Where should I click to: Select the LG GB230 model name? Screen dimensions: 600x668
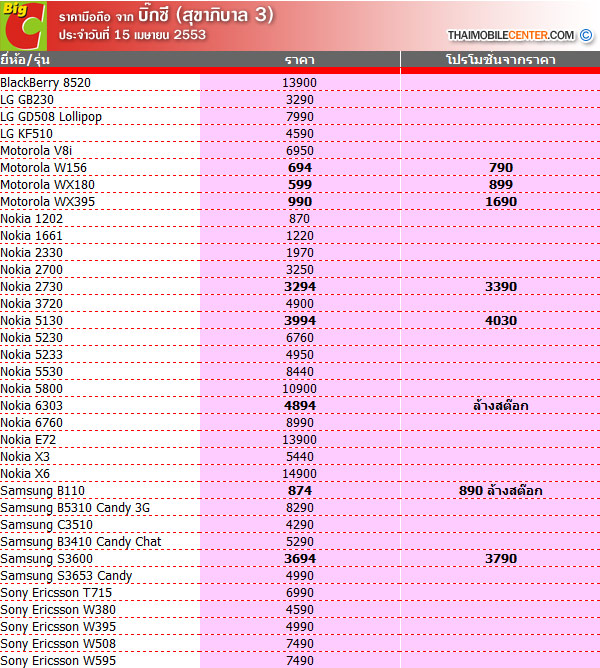tap(27, 100)
